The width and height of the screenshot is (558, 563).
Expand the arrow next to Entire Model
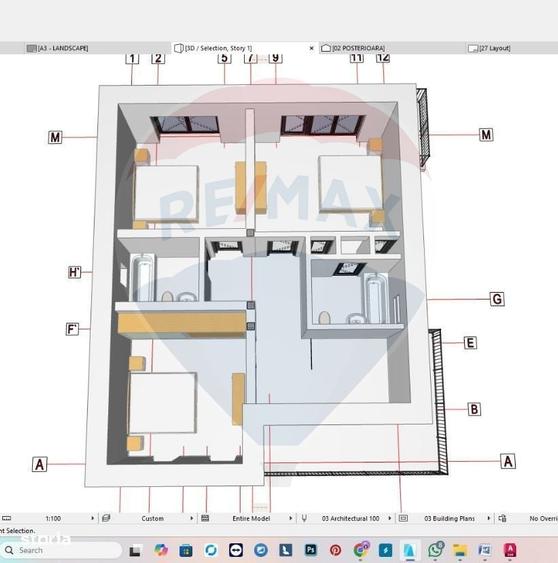(x=290, y=518)
